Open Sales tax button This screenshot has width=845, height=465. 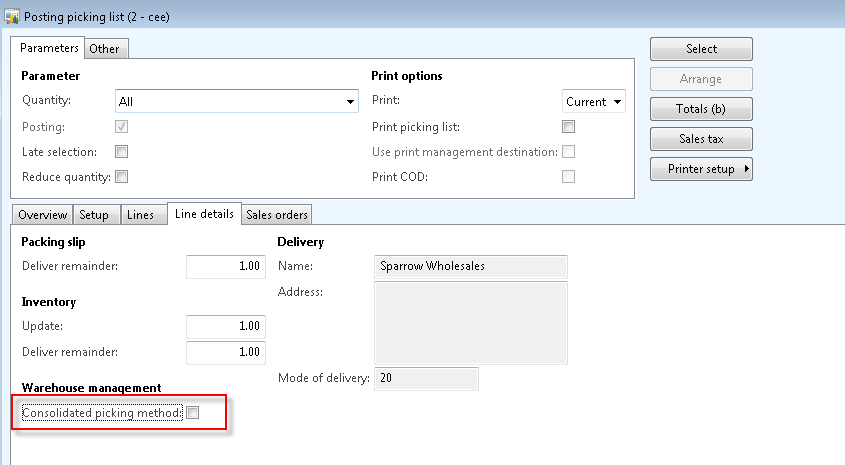pyautogui.click(x=701, y=139)
